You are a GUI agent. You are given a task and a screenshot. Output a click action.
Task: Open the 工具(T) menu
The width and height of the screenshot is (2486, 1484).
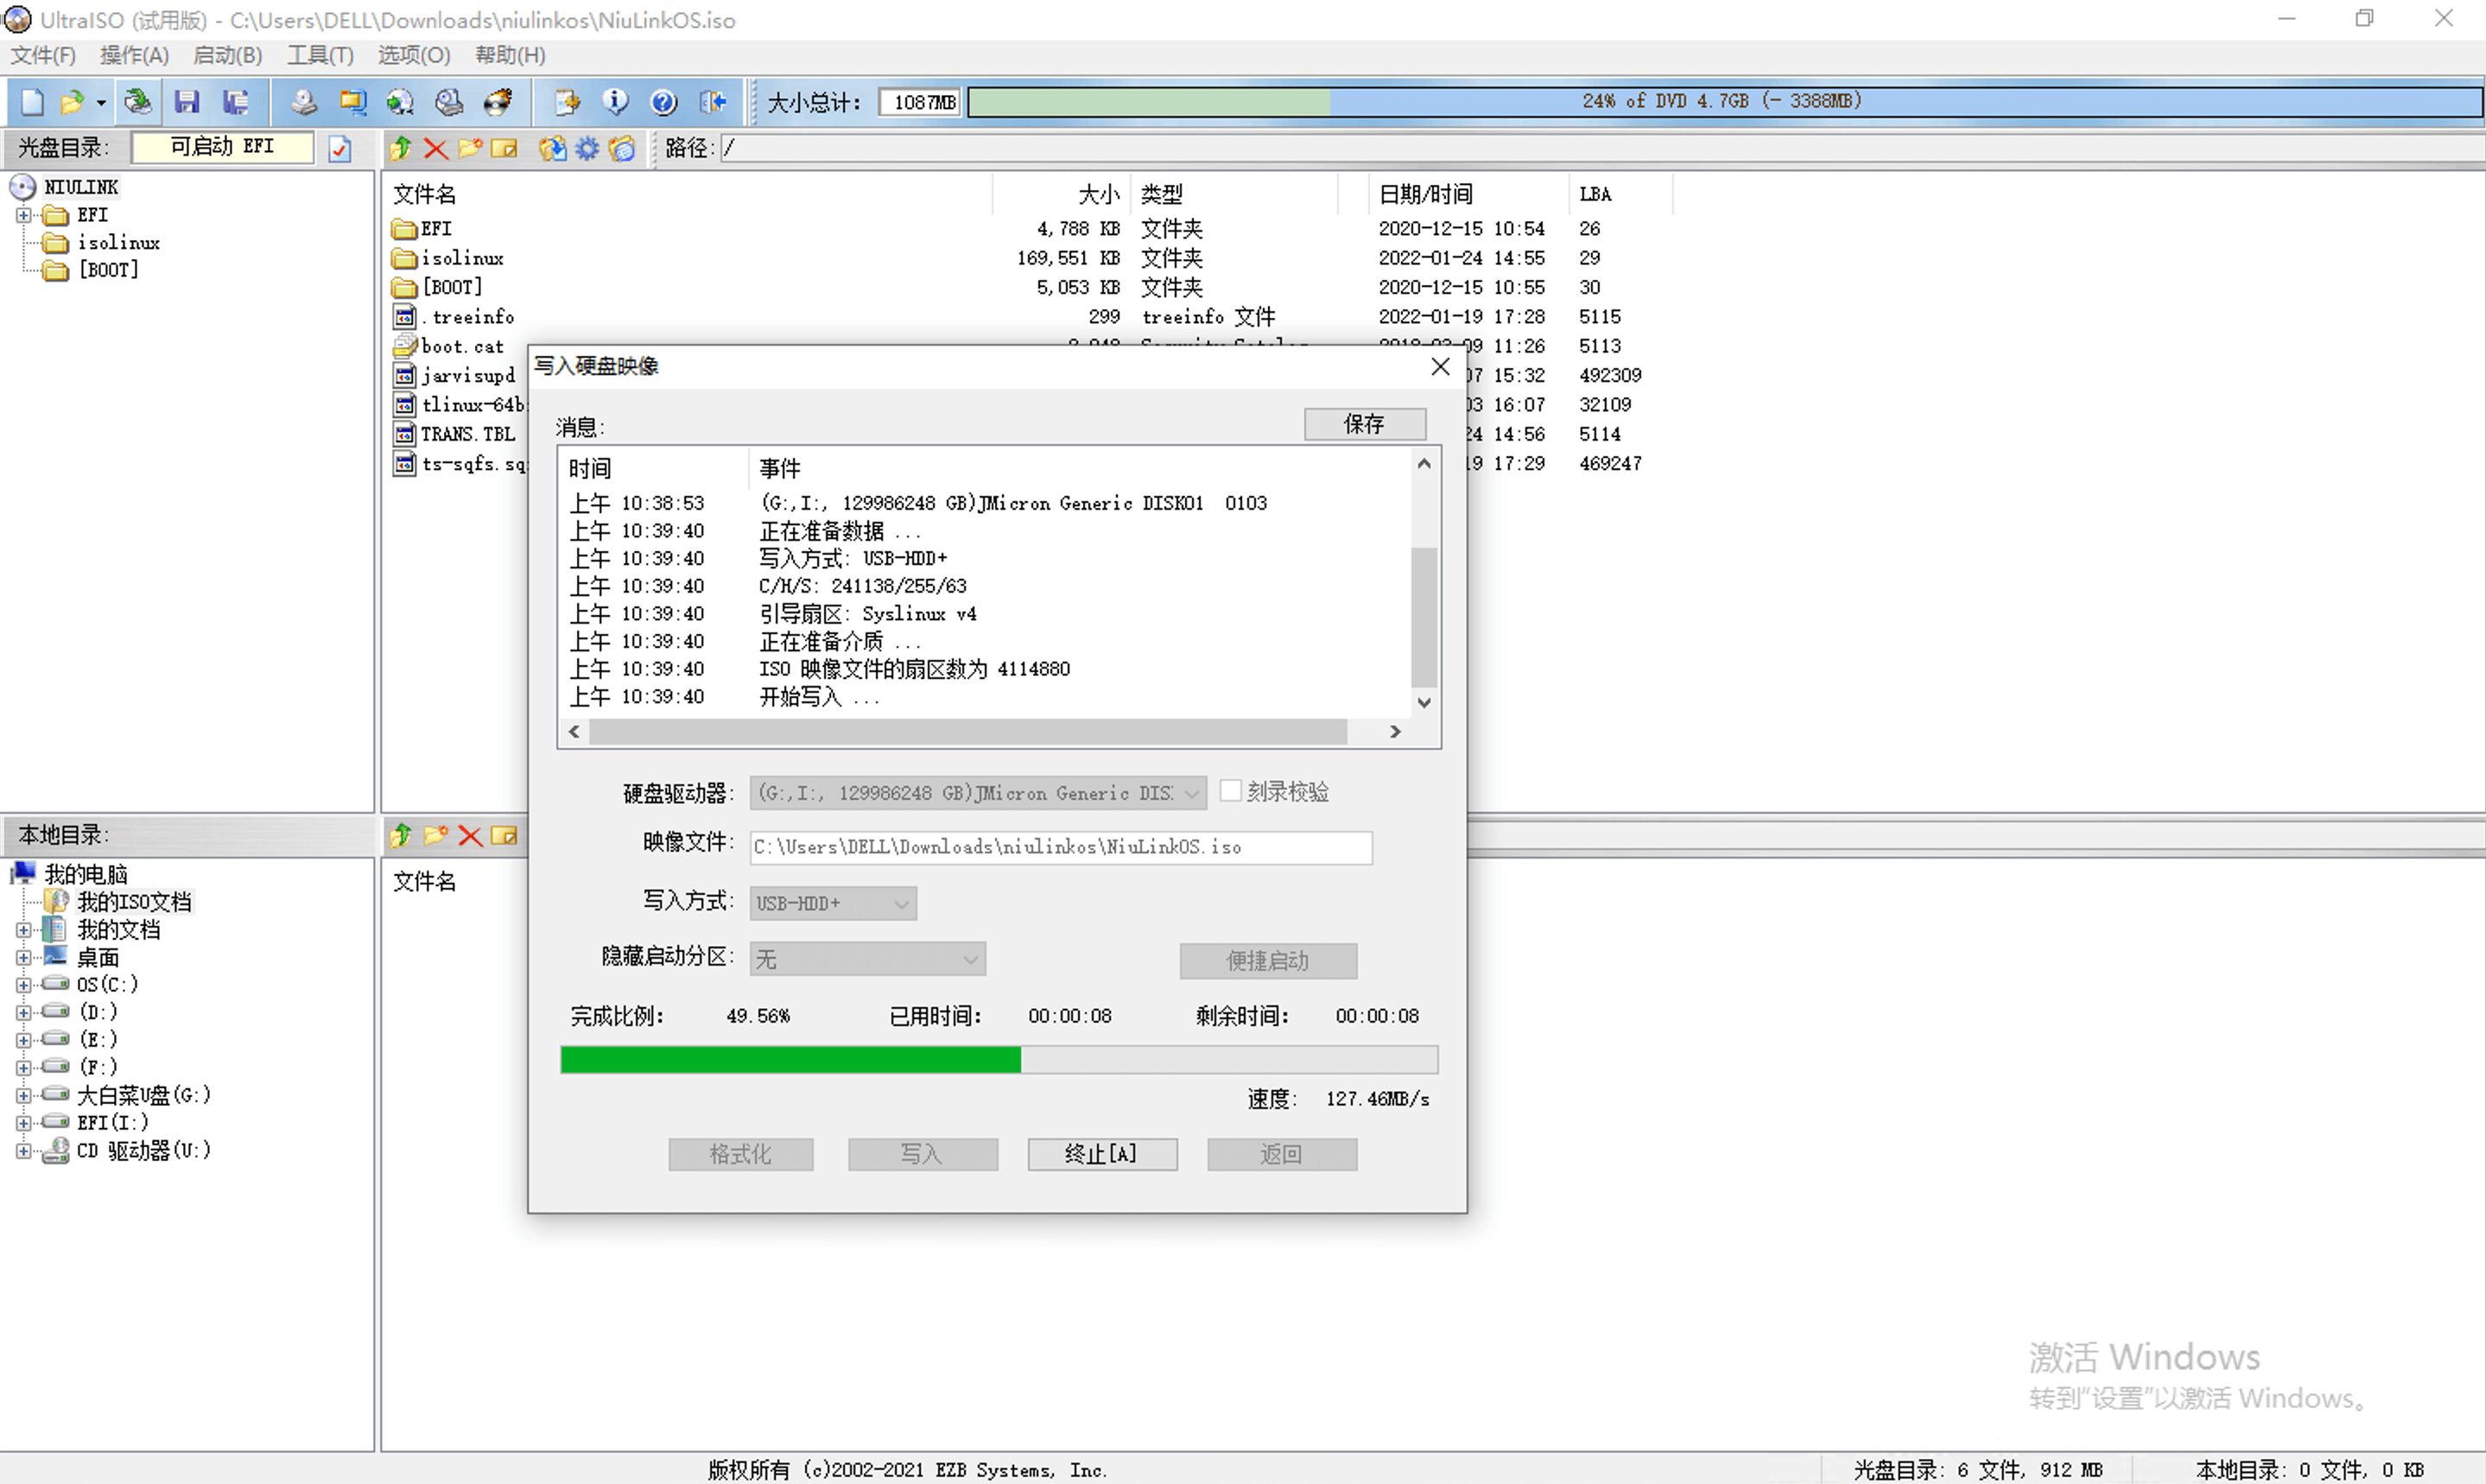(x=320, y=55)
